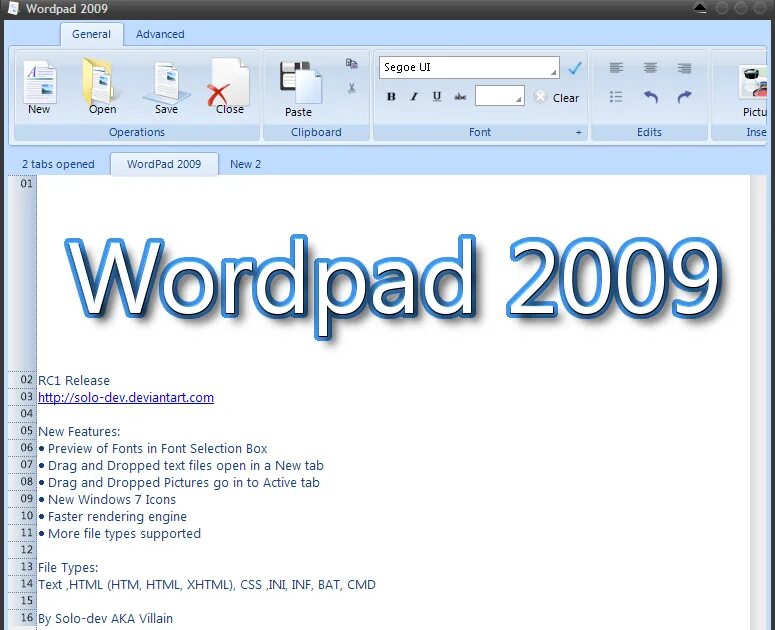Select the WordPad 2009 document tab
The image size is (775, 630).
[x=164, y=164]
